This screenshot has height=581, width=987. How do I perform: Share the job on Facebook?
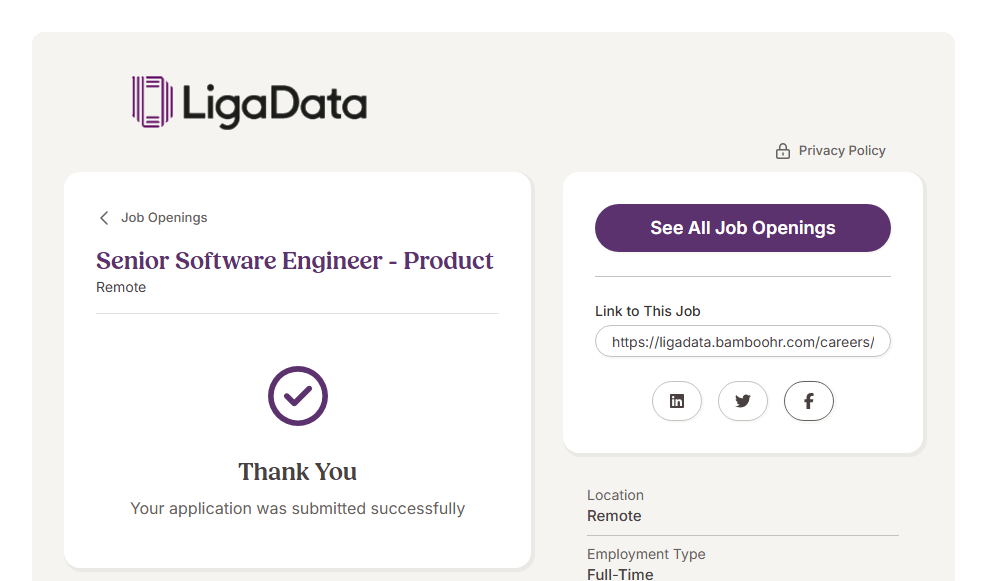(x=809, y=401)
